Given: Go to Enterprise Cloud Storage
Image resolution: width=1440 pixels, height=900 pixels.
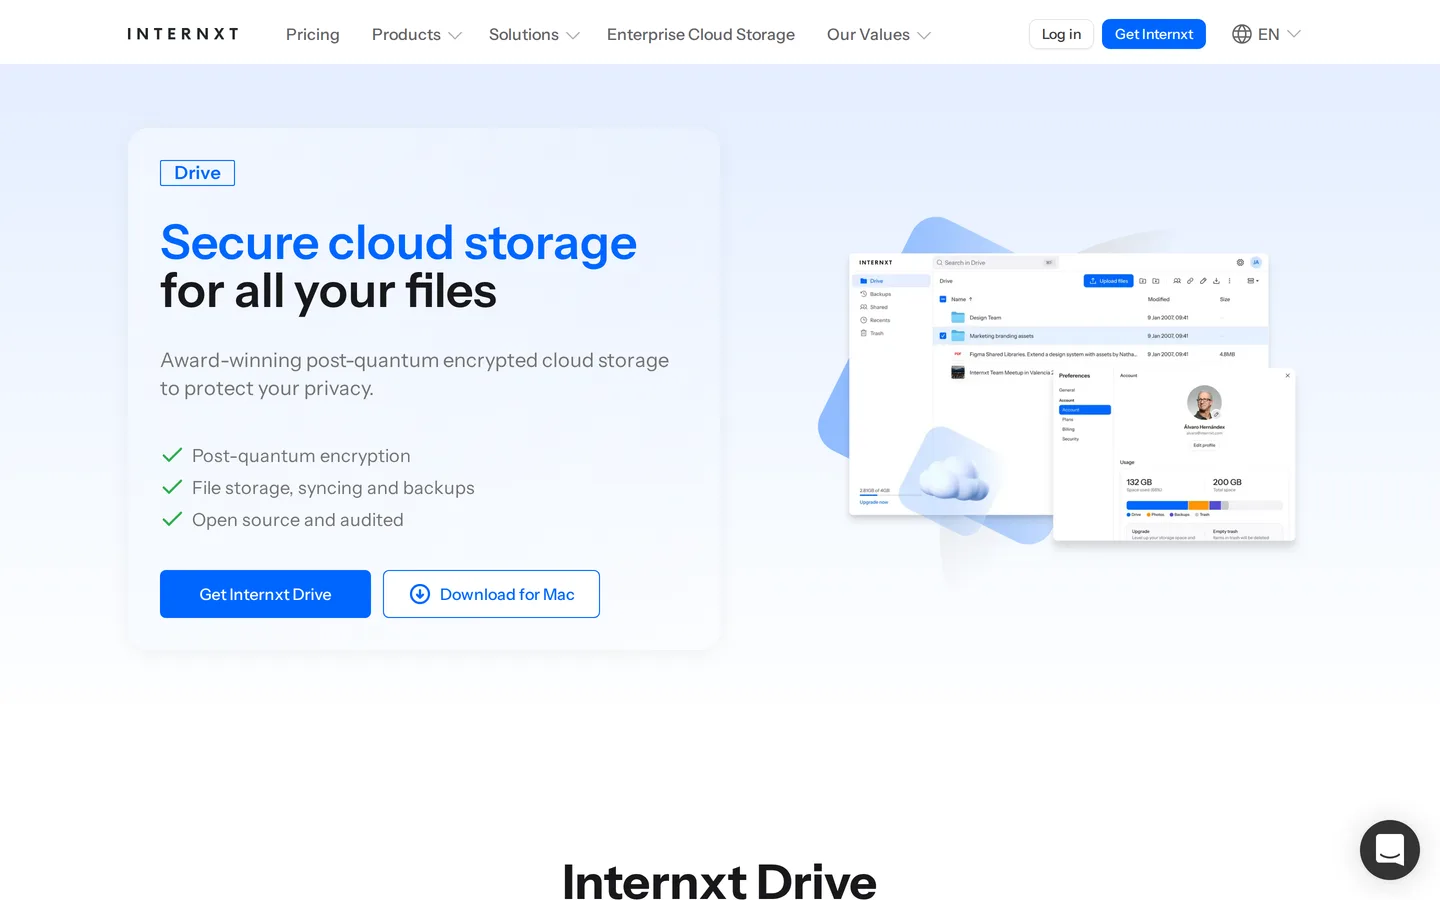Looking at the screenshot, I should pyautogui.click(x=701, y=34).
